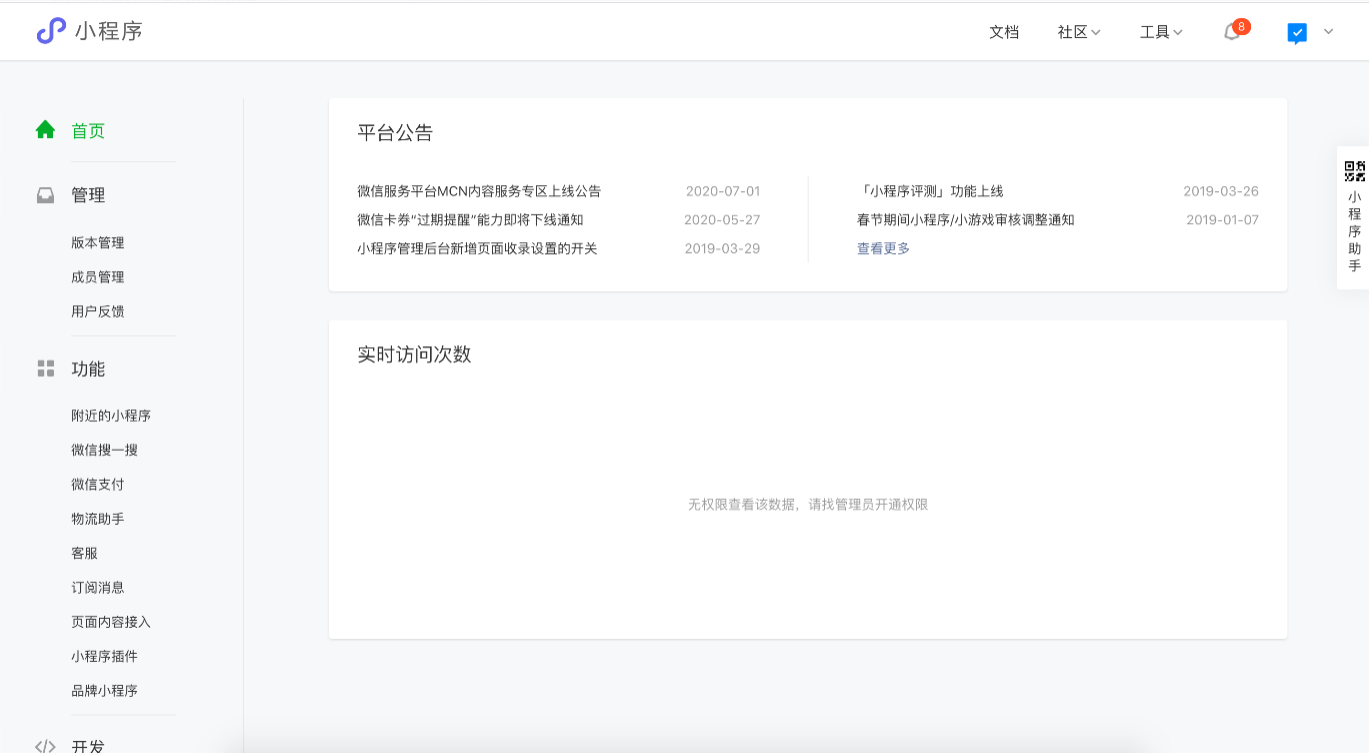Open the 文档 menu item
Viewport: 1369px width, 753px height.
click(x=1004, y=32)
